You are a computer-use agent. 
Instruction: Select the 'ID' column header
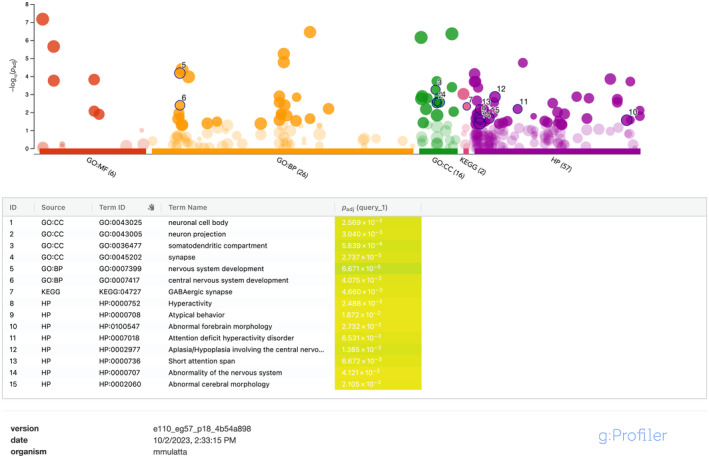coord(13,208)
